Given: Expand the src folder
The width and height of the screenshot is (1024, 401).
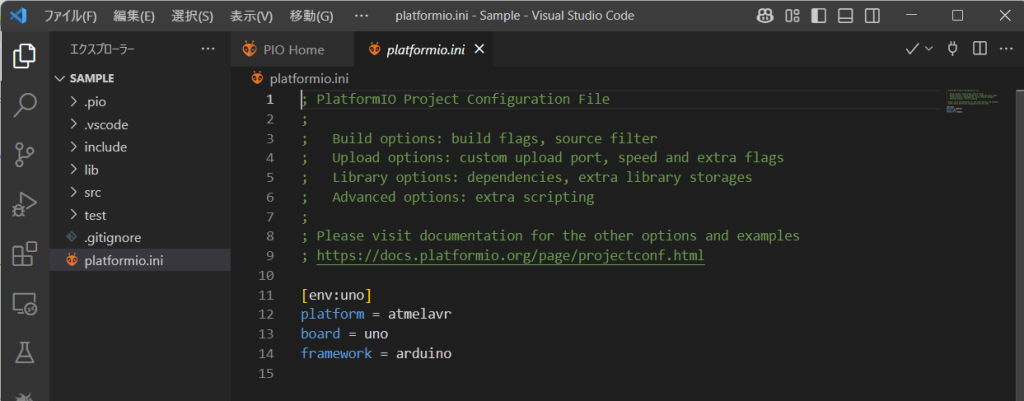Looking at the screenshot, I should pos(93,192).
